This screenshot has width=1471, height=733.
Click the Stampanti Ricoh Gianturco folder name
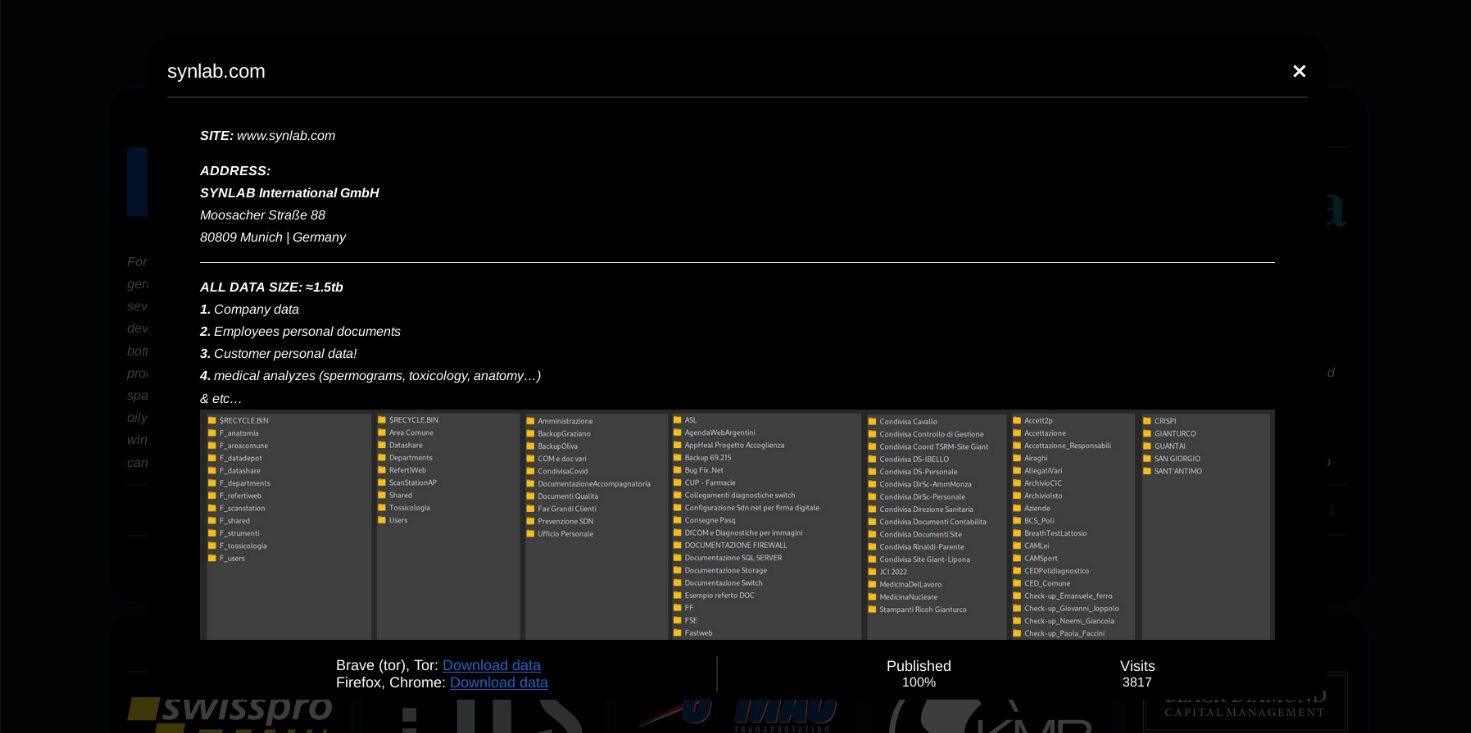point(923,609)
